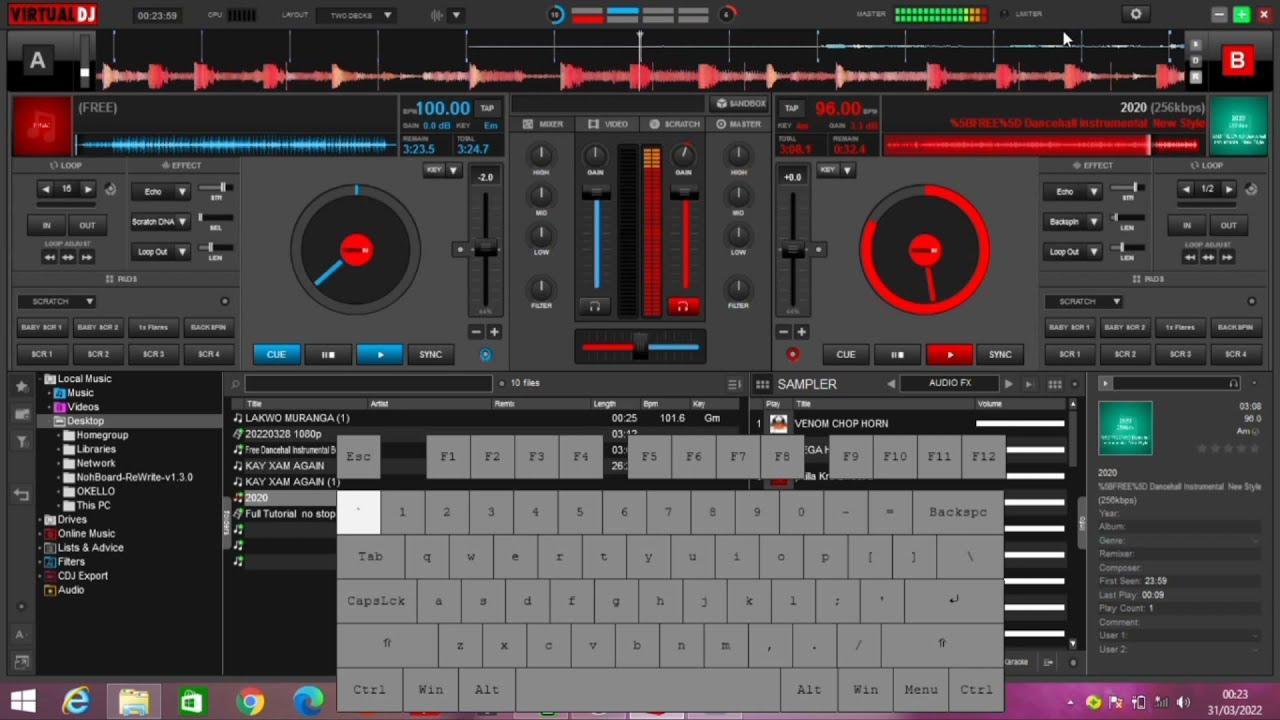Play deck A with blue play button
Viewport: 1280px width, 720px height.
(x=380, y=354)
